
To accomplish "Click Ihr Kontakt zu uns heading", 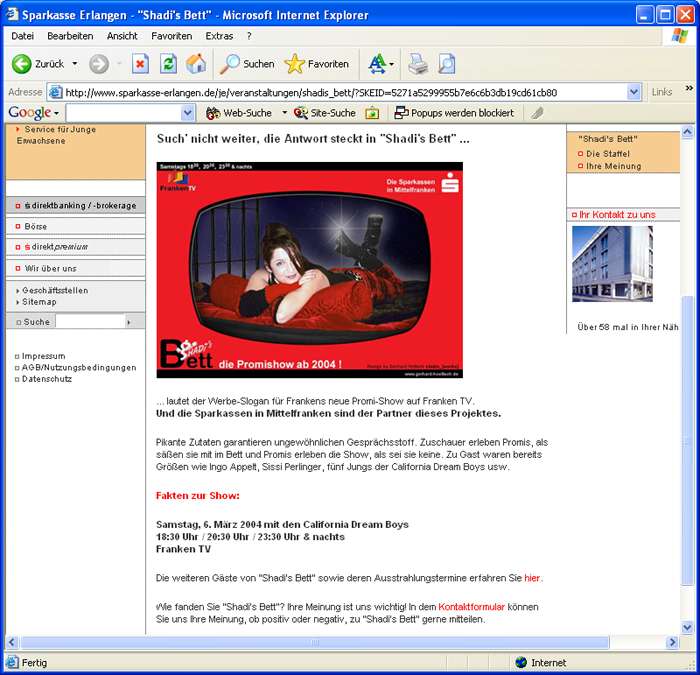I will point(617,215).
